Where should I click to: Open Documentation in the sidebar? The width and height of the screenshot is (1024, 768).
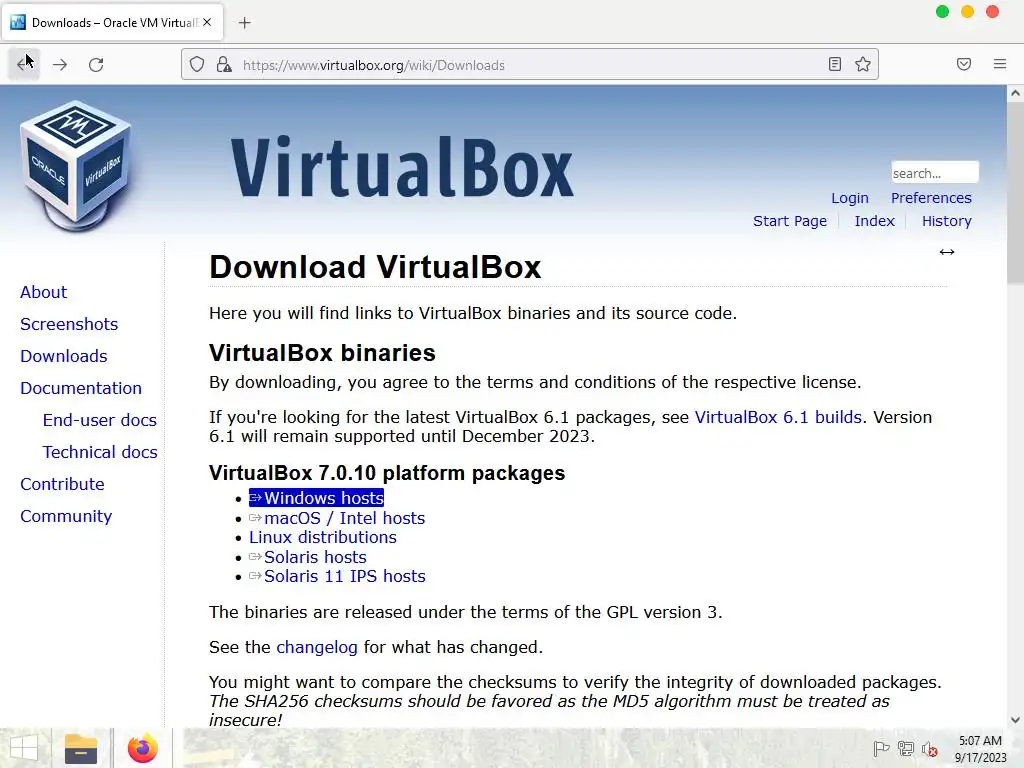pyautogui.click(x=81, y=388)
